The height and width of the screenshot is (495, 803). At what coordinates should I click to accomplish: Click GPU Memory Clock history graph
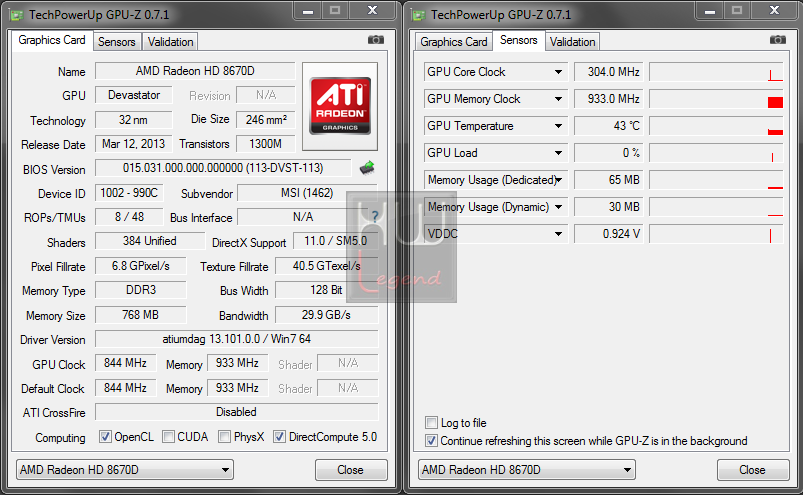[x=716, y=99]
